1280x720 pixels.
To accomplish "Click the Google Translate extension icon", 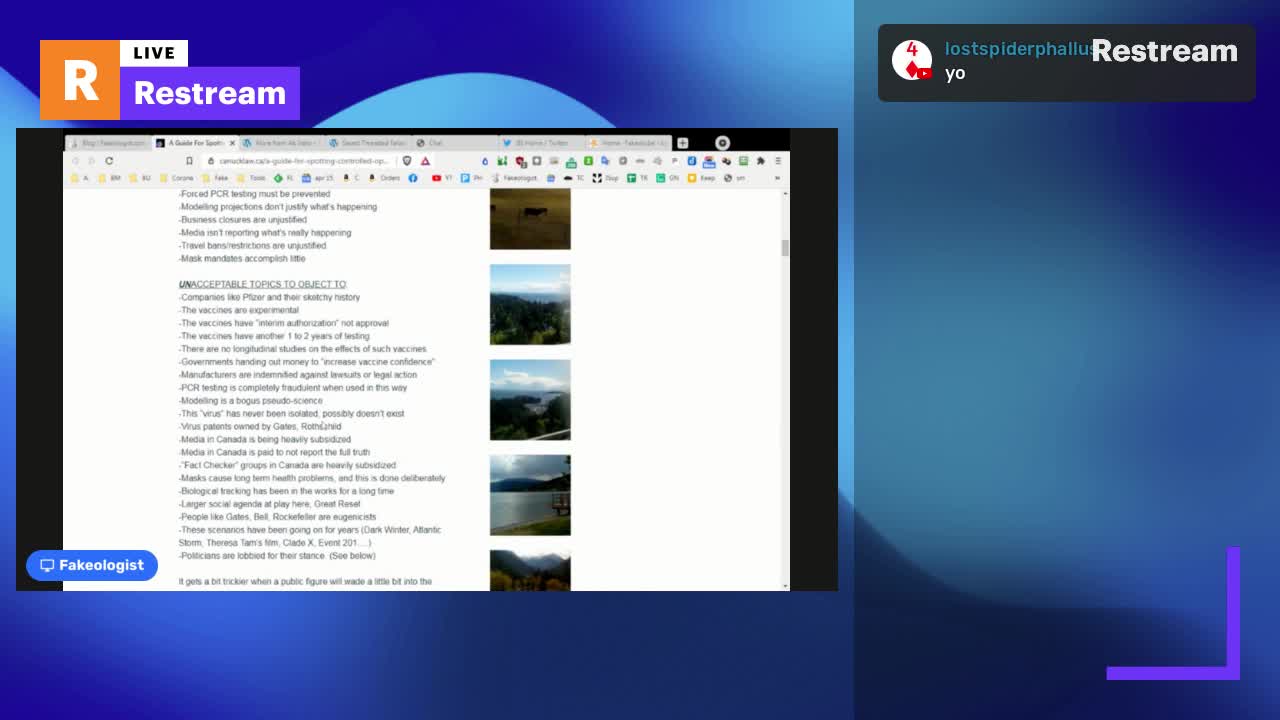I will [605, 161].
